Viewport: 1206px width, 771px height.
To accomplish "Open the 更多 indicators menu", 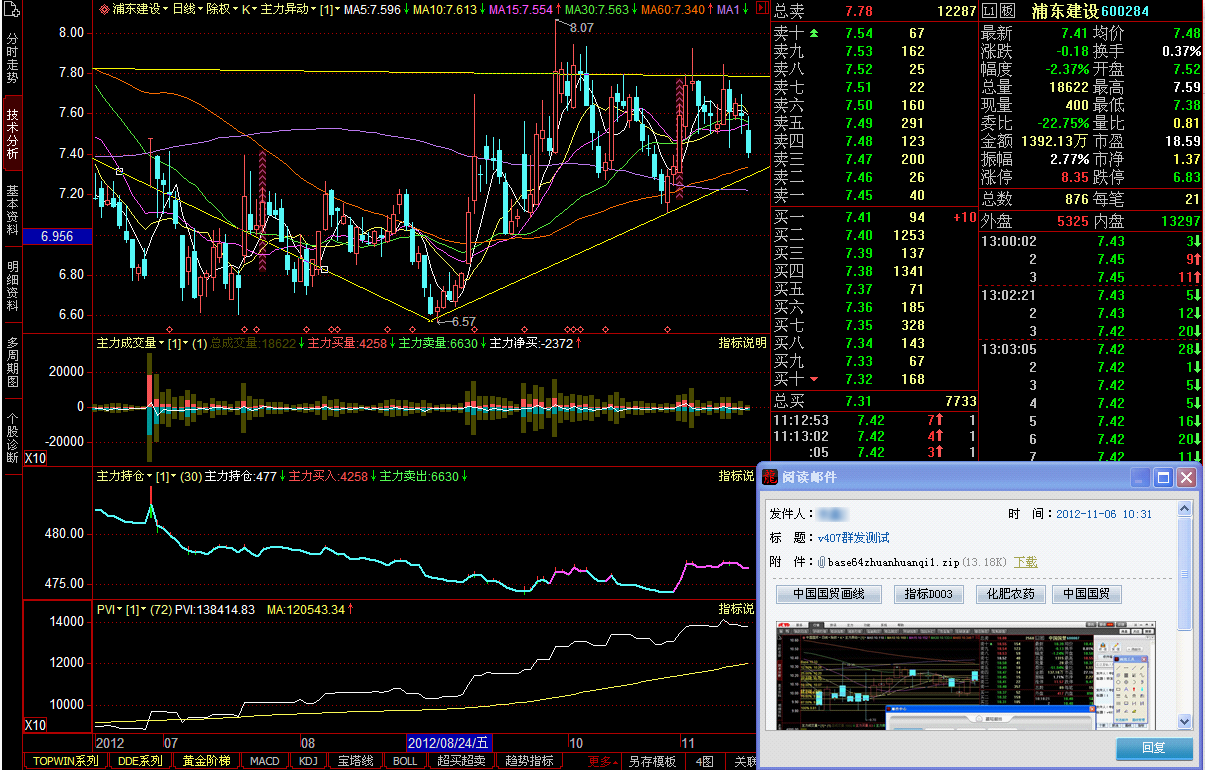I will click(602, 761).
